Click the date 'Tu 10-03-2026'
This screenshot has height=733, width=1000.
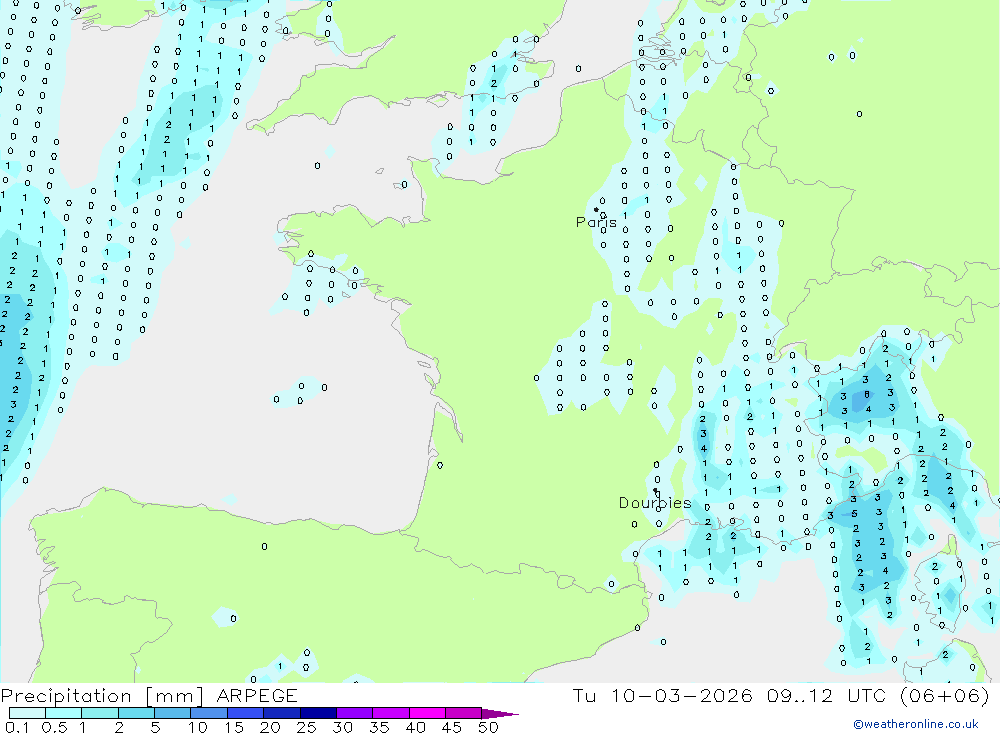coord(663,695)
